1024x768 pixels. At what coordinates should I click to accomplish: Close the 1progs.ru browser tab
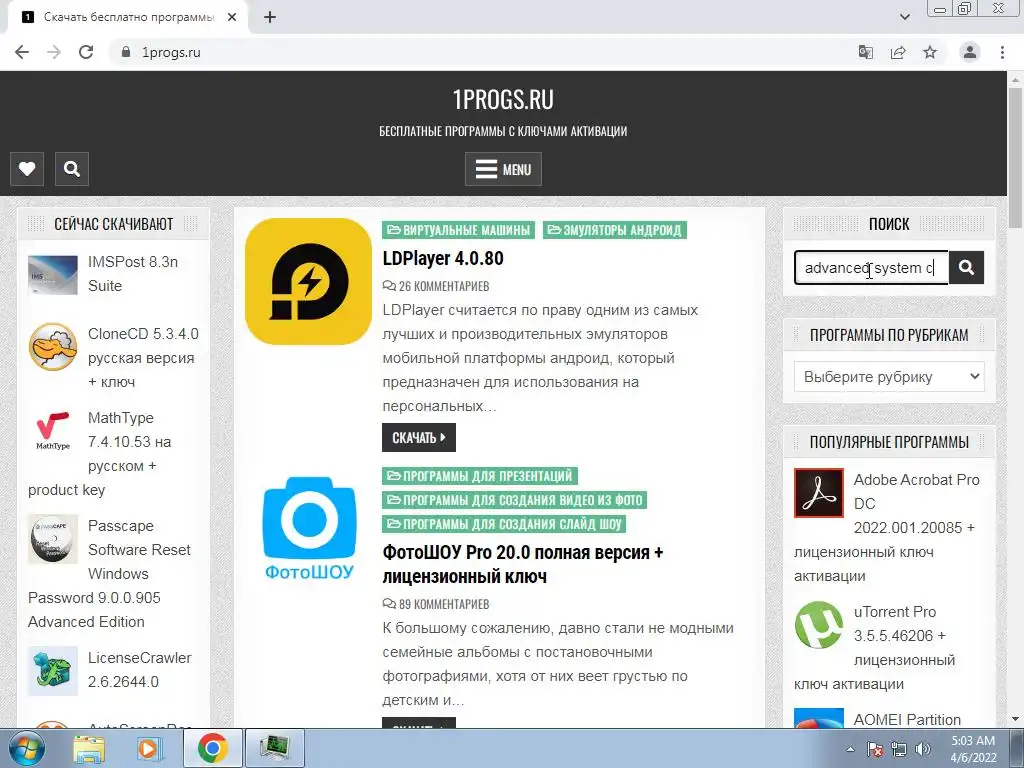pos(232,17)
